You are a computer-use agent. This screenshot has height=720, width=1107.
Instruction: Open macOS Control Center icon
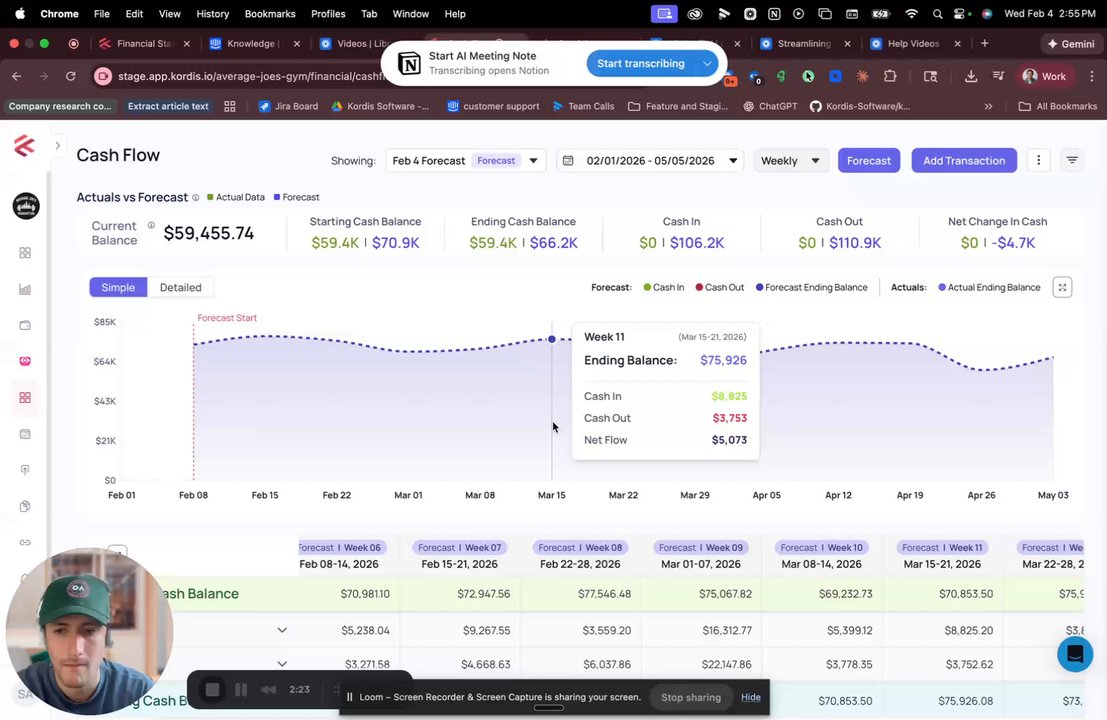click(959, 13)
